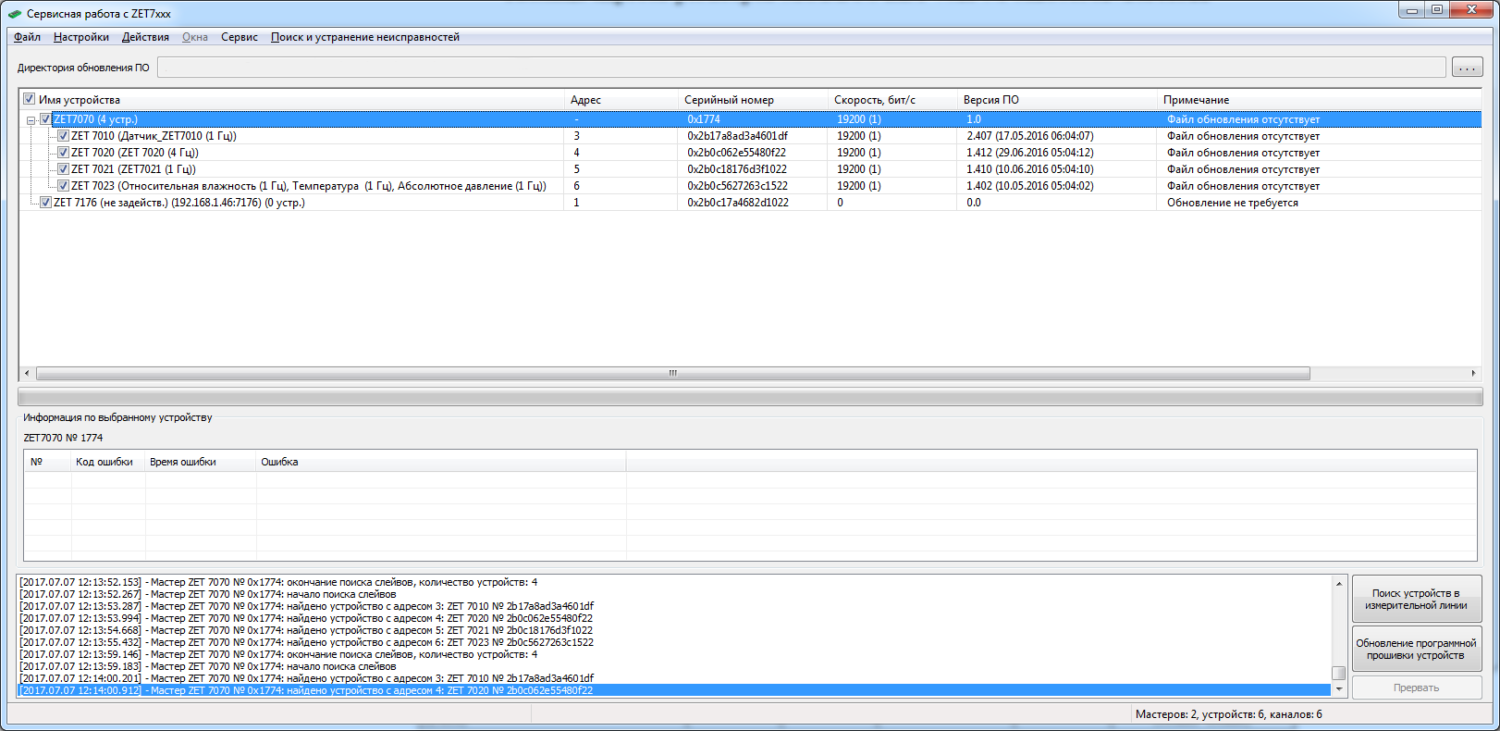The image size is (1500, 731).
Task: Toggle the header checkbox beside Имя устройства
Action: point(29,100)
